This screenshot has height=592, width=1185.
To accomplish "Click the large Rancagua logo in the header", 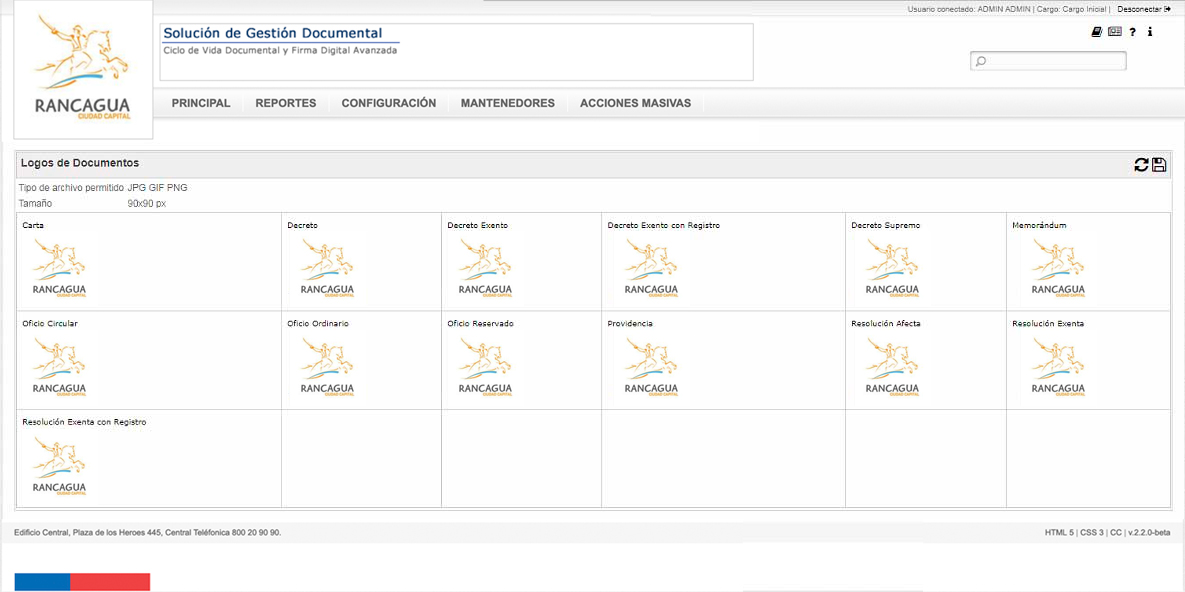I will (83, 70).
